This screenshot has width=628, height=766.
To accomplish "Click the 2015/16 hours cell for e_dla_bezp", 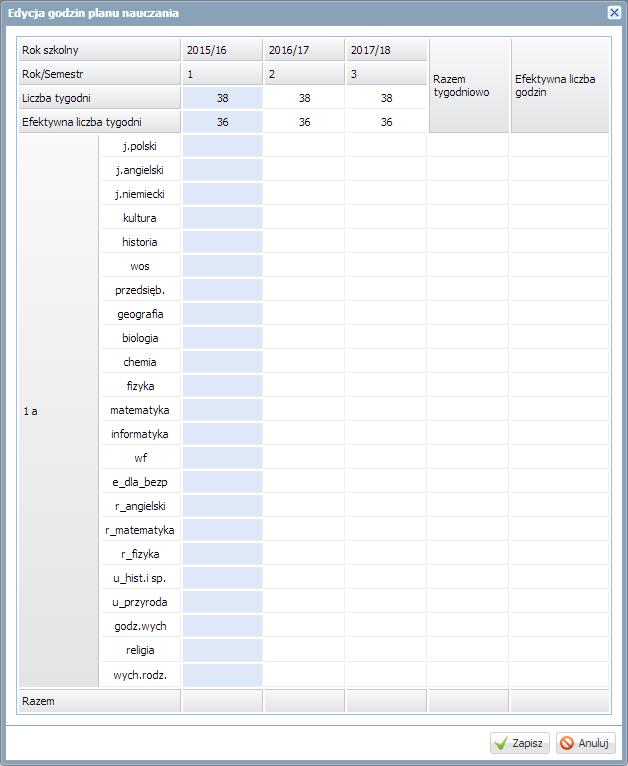I will point(222,482).
